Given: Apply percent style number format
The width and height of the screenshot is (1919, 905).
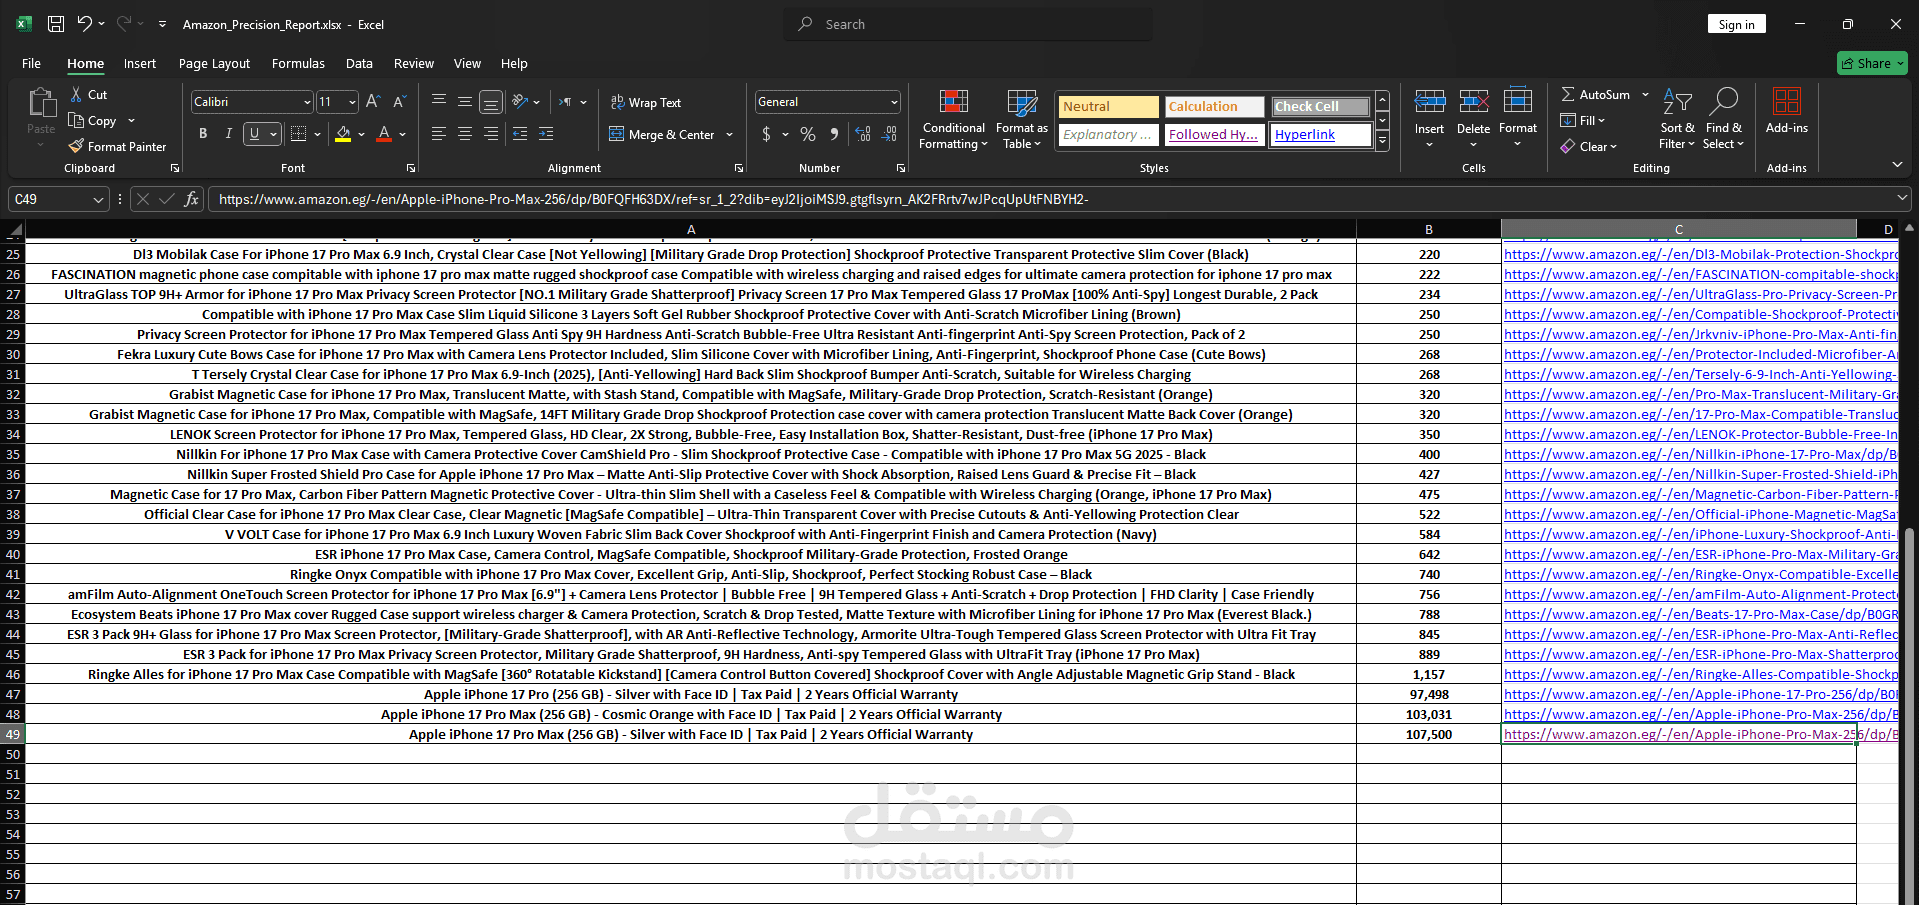Looking at the screenshot, I should tap(808, 134).
